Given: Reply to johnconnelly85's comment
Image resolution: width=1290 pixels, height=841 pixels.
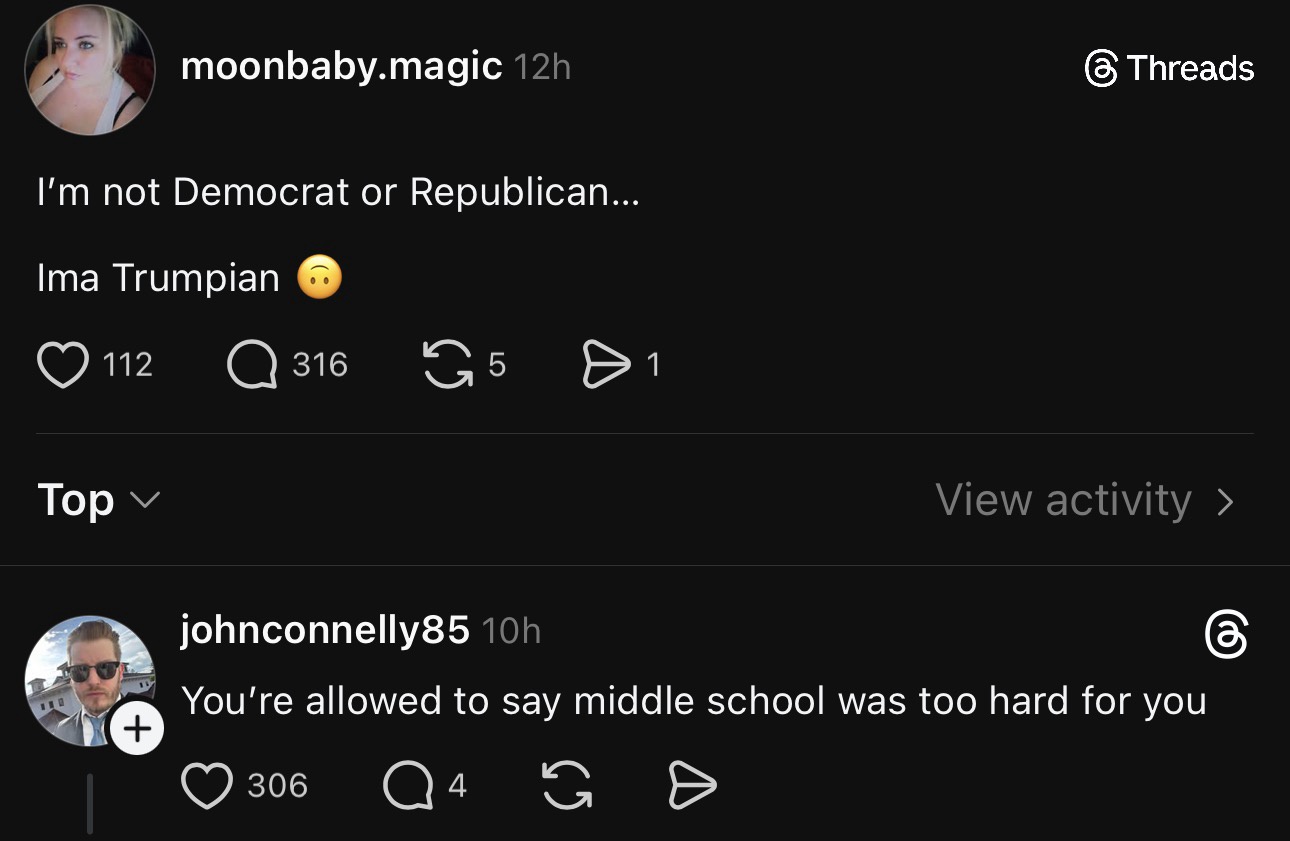Looking at the screenshot, I should (406, 786).
